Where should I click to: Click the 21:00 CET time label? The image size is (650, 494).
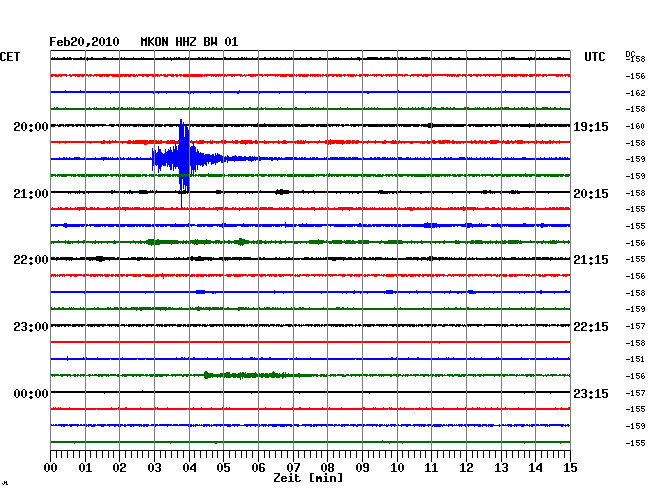coord(31,194)
